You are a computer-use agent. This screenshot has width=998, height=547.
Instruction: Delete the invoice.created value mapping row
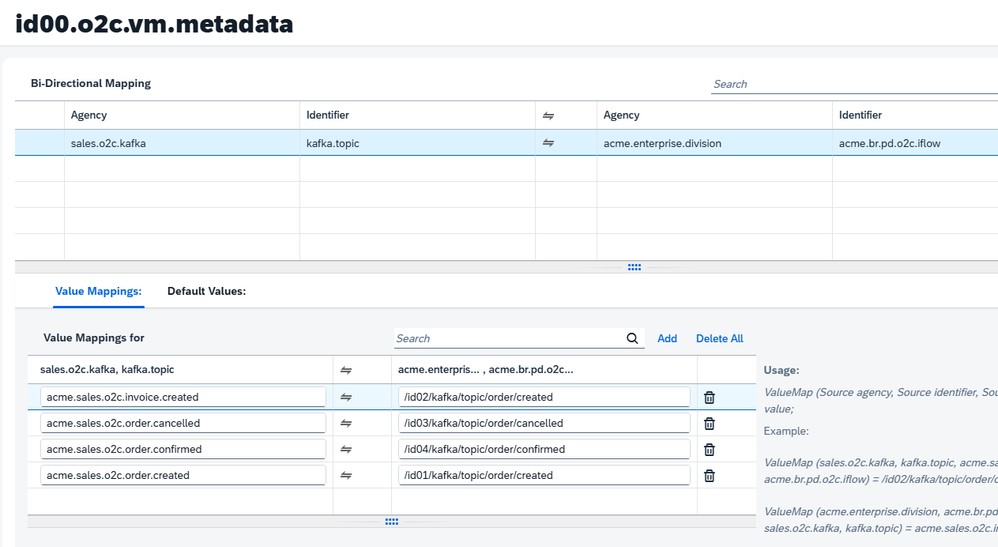(709, 397)
